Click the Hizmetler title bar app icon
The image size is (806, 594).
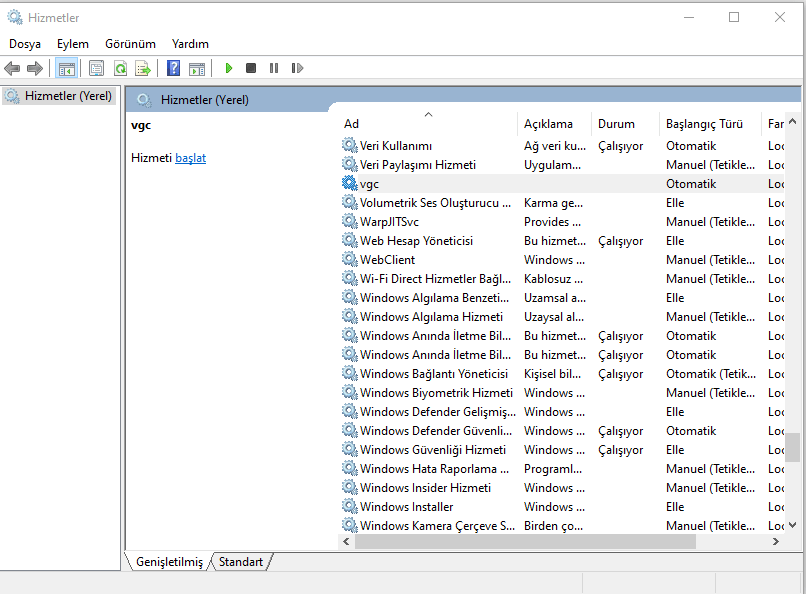(x=15, y=17)
